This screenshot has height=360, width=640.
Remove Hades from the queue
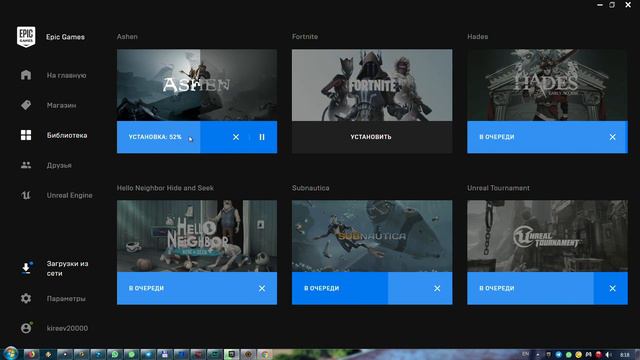(612, 137)
